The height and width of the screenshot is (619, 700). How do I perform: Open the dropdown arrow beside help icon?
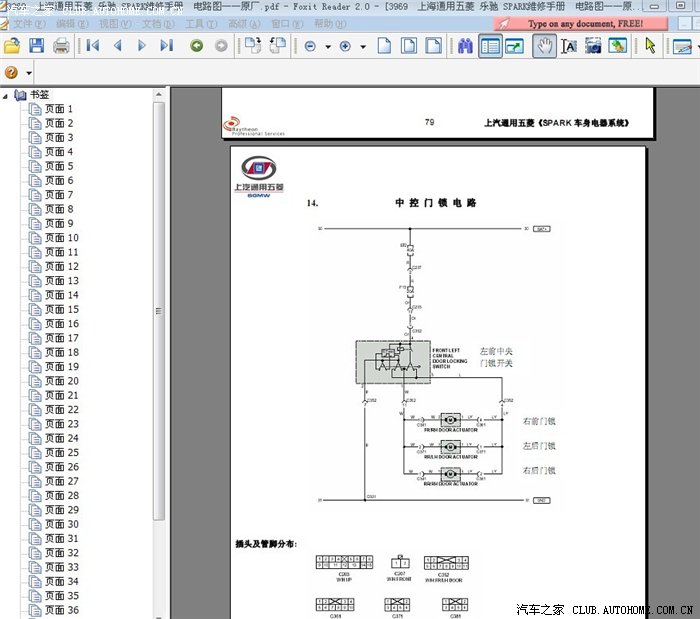(29, 73)
